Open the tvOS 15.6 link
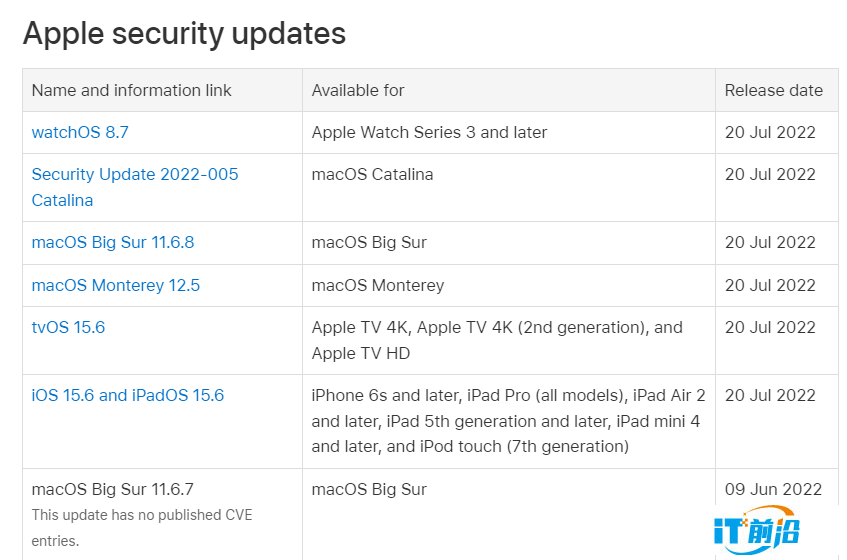Image resolution: width=847 pixels, height=560 pixels. point(68,327)
